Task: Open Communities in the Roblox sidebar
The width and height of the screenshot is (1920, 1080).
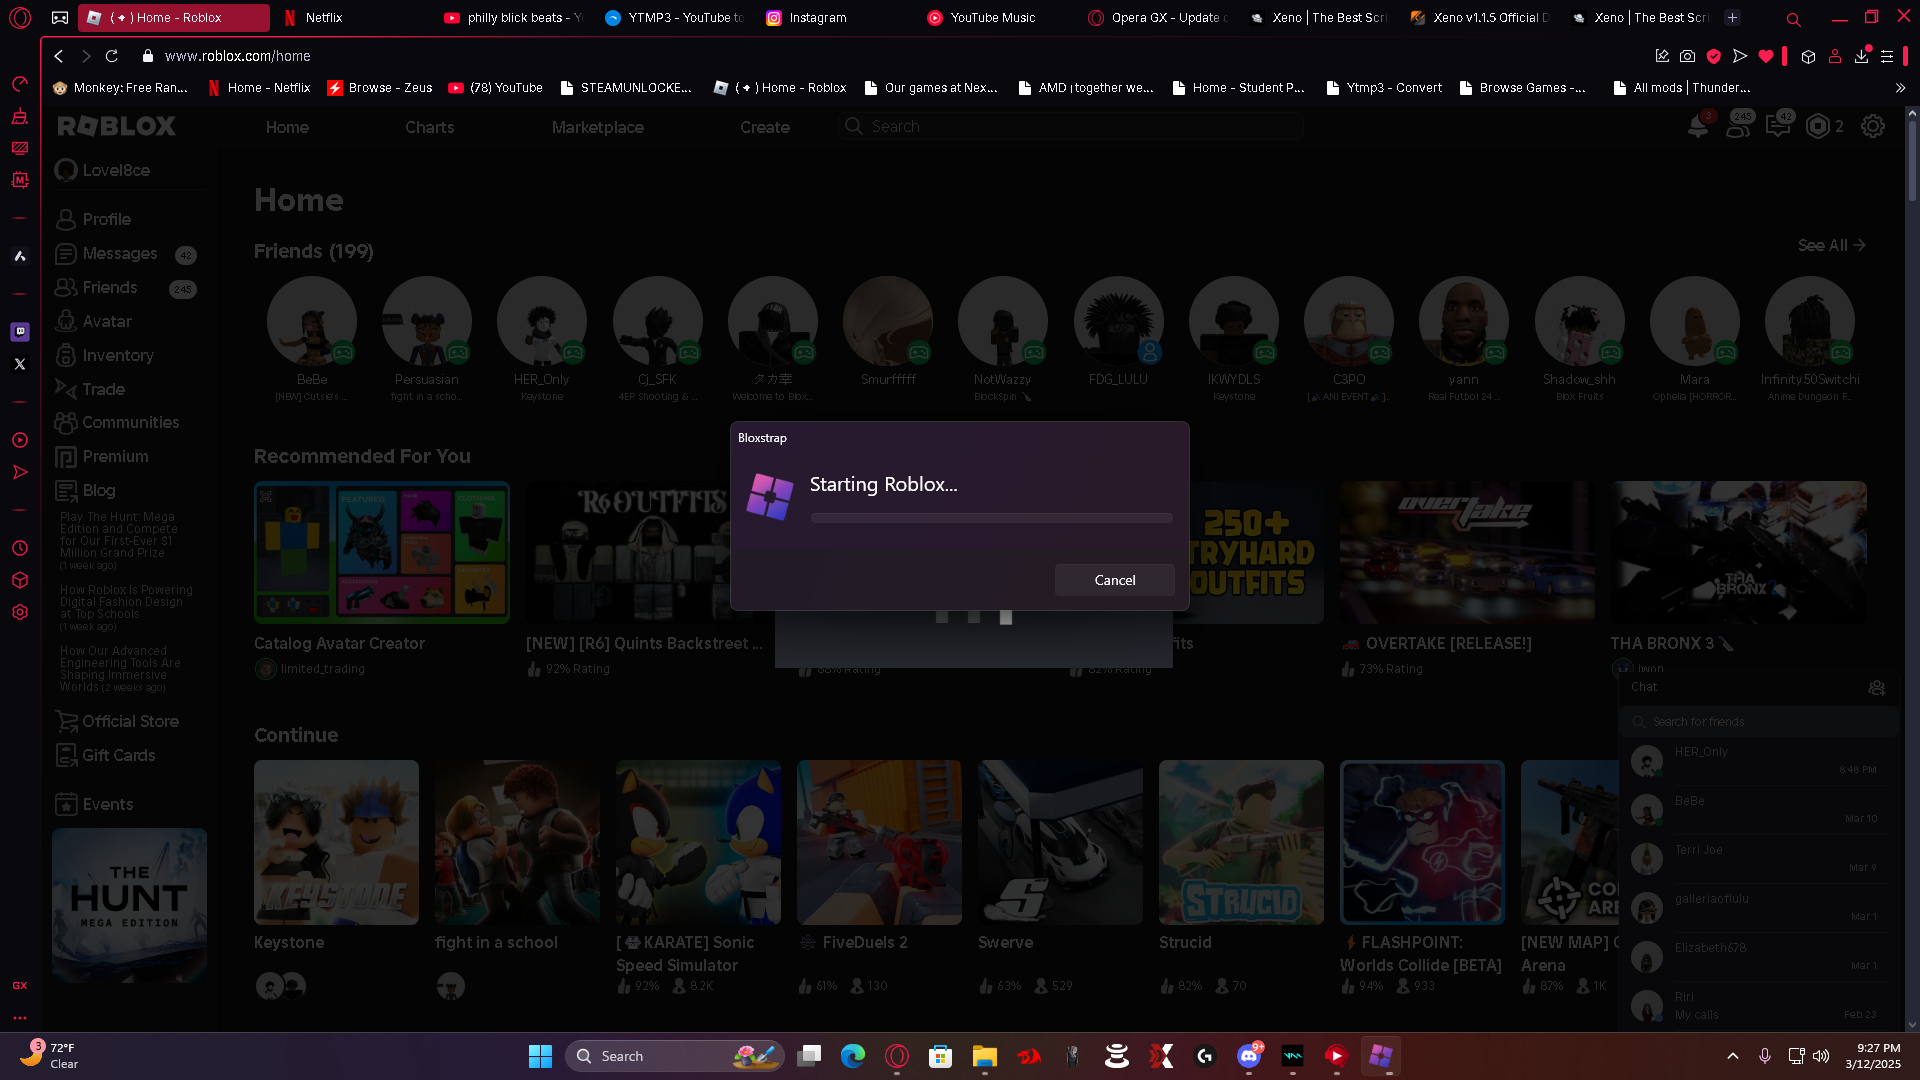Action: (117, 422)
